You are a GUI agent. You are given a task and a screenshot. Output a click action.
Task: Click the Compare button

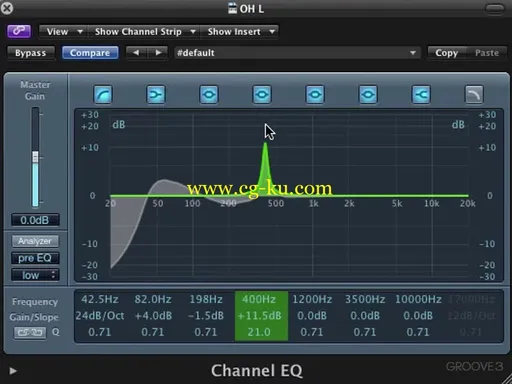90,53
